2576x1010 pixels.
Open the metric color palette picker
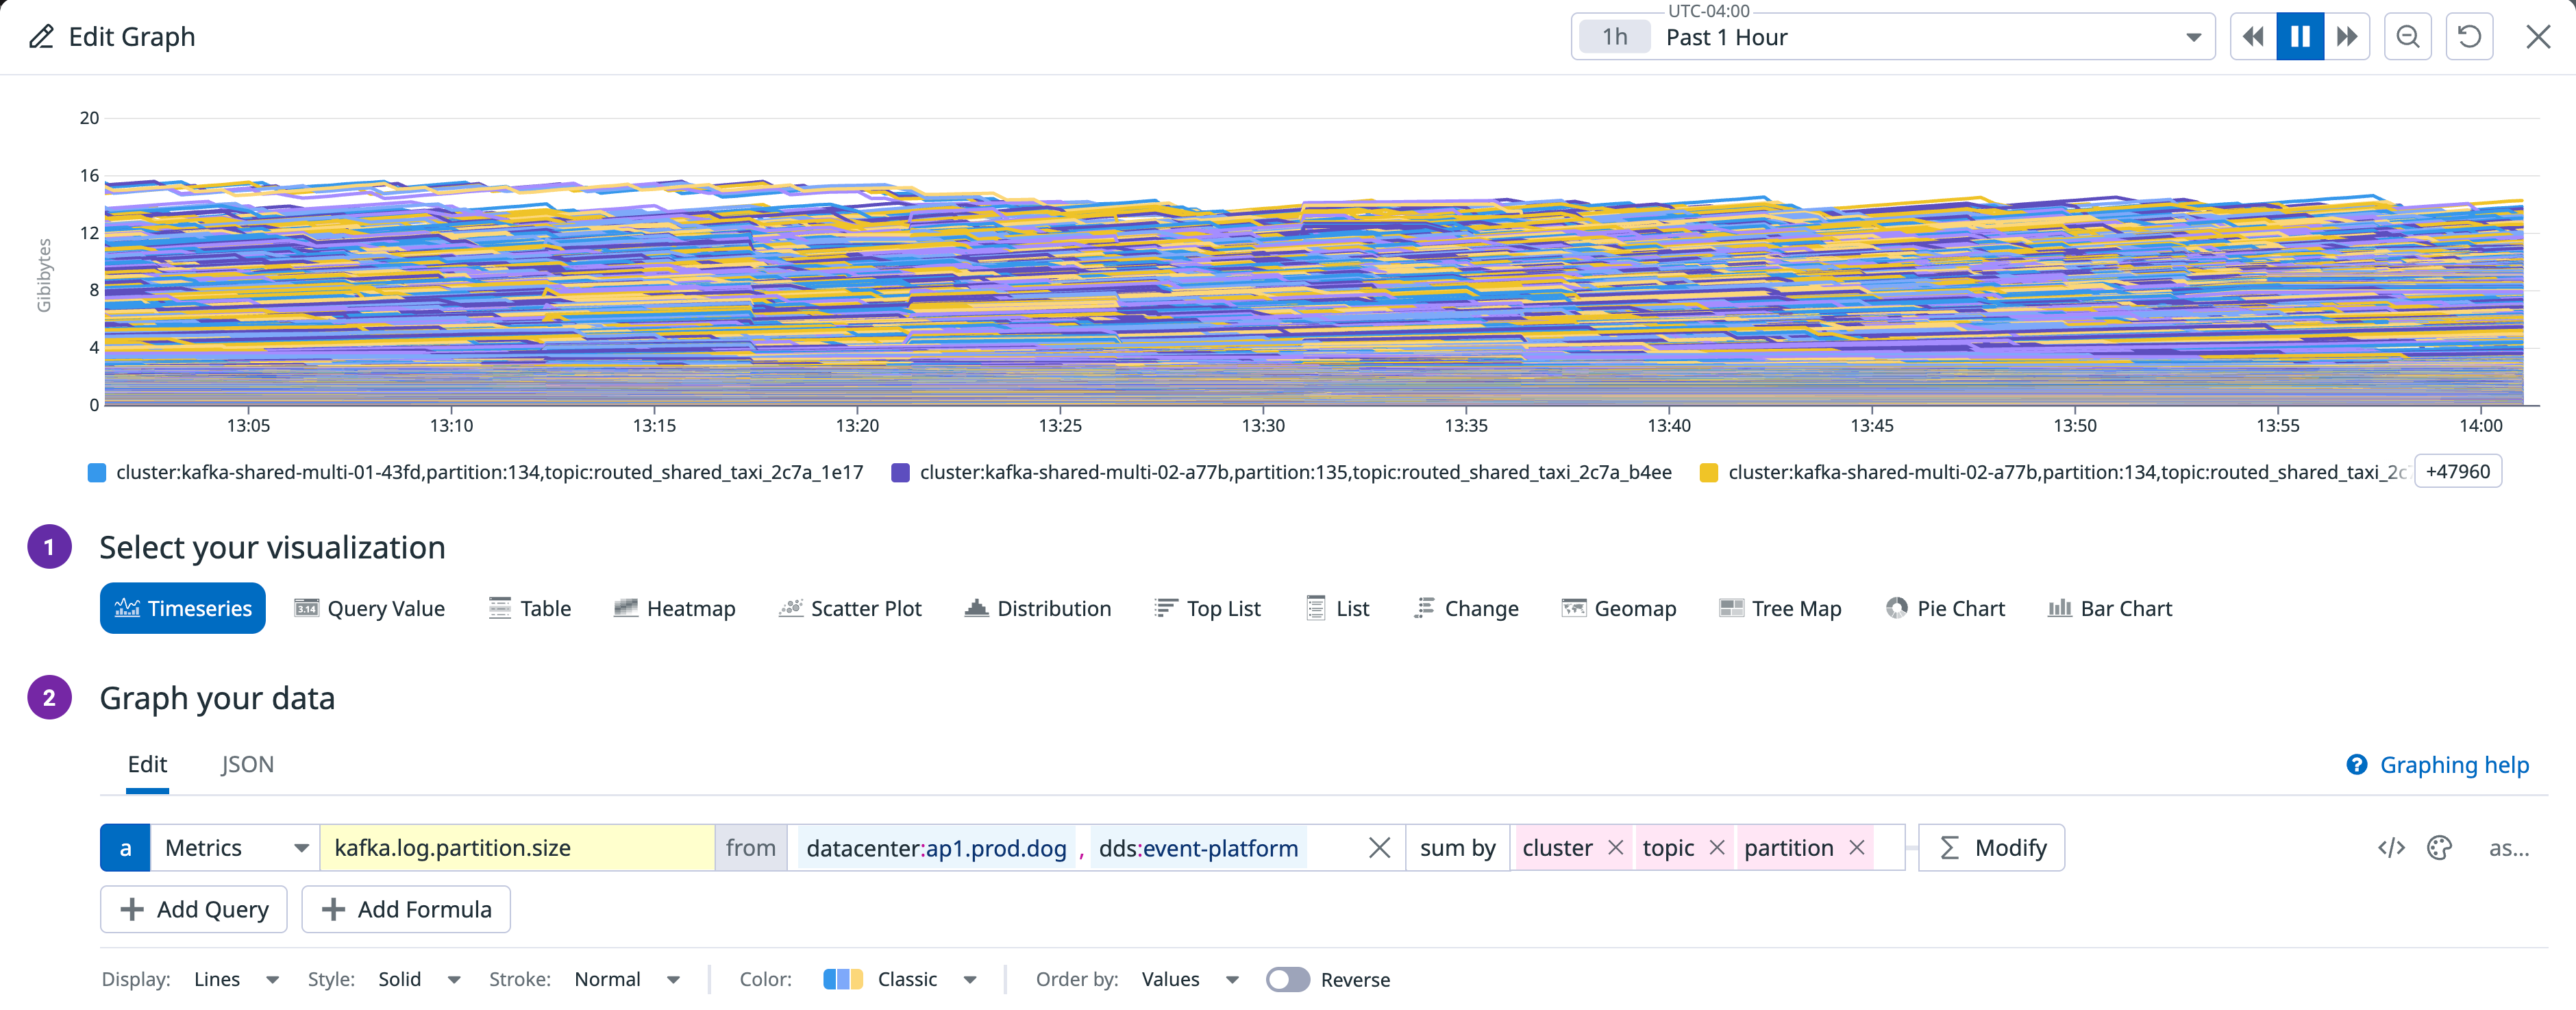click(x=2440, y=847)
